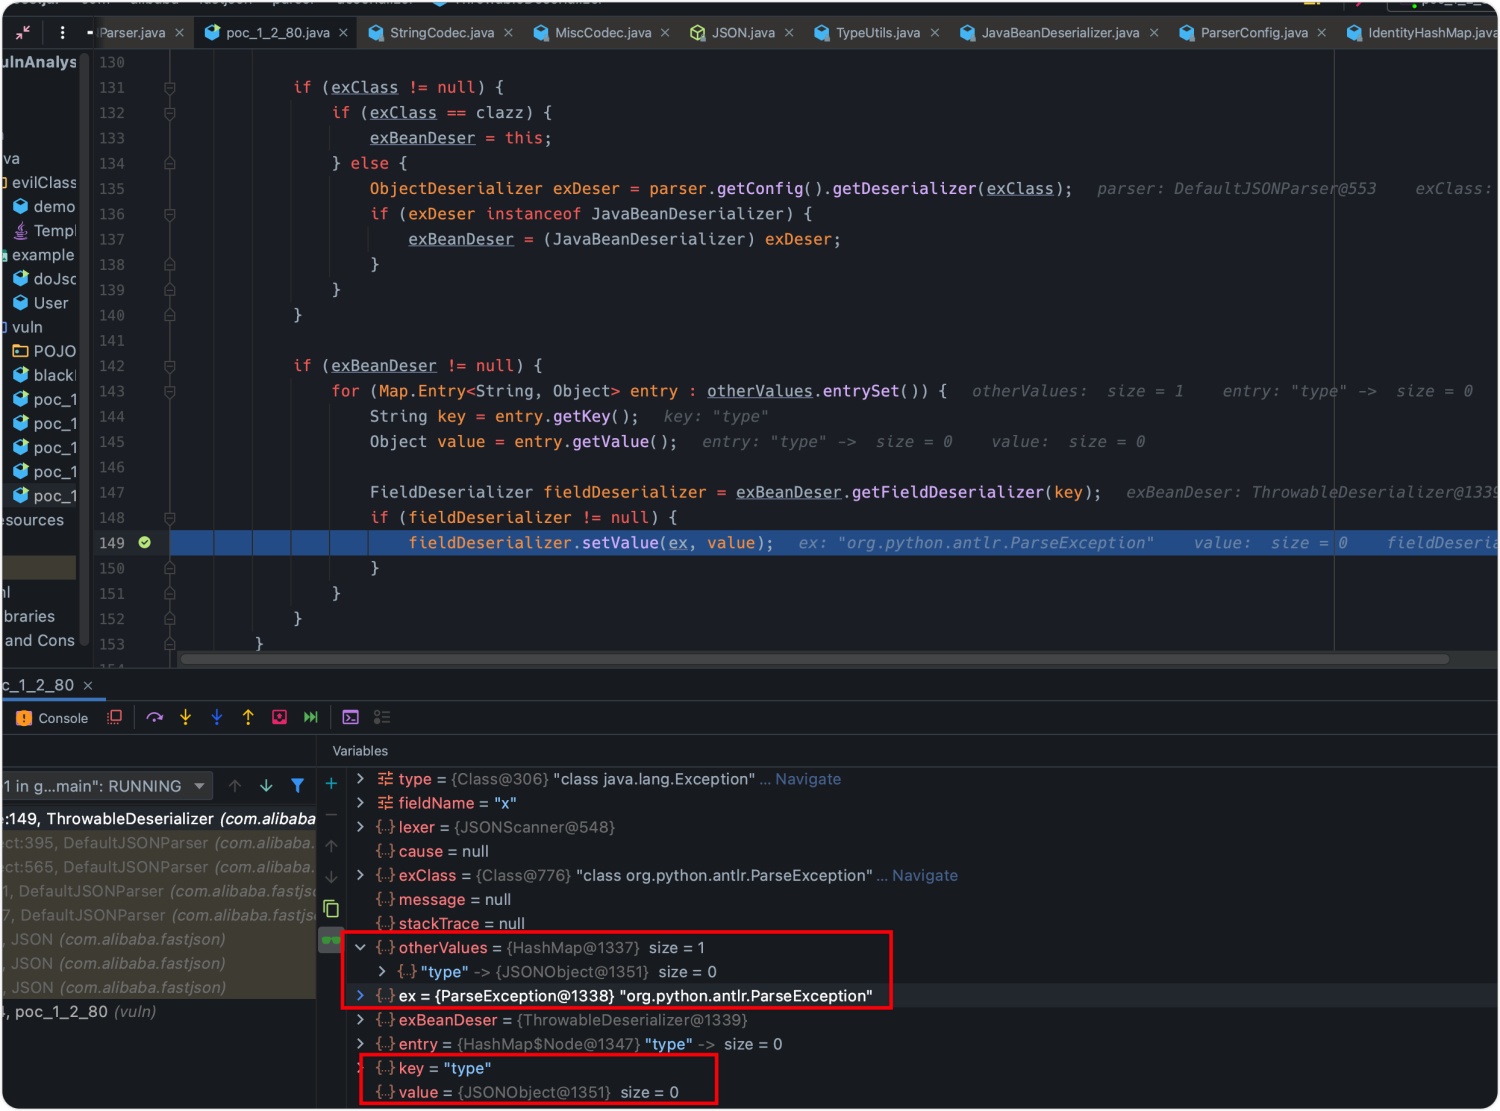Collapse the fold marker at line 136
1500x1111 pixels.
click(170, 214)
